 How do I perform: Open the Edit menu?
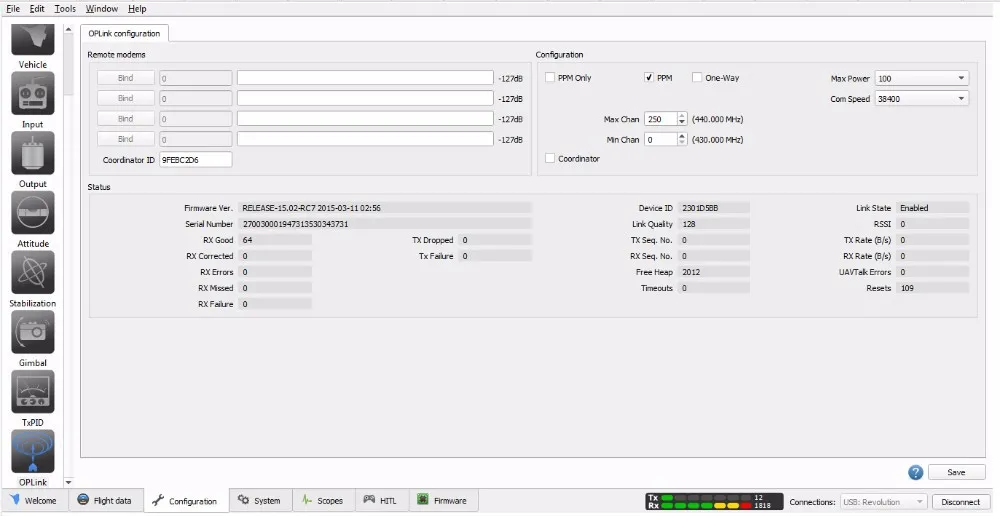[37, 9]
